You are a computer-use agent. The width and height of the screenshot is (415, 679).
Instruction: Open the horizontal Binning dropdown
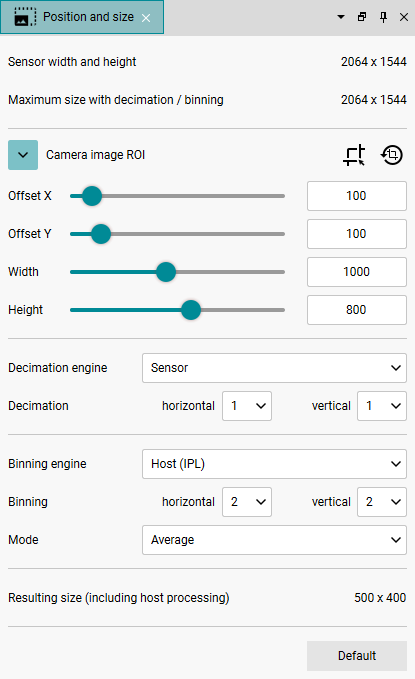[247, 502]
